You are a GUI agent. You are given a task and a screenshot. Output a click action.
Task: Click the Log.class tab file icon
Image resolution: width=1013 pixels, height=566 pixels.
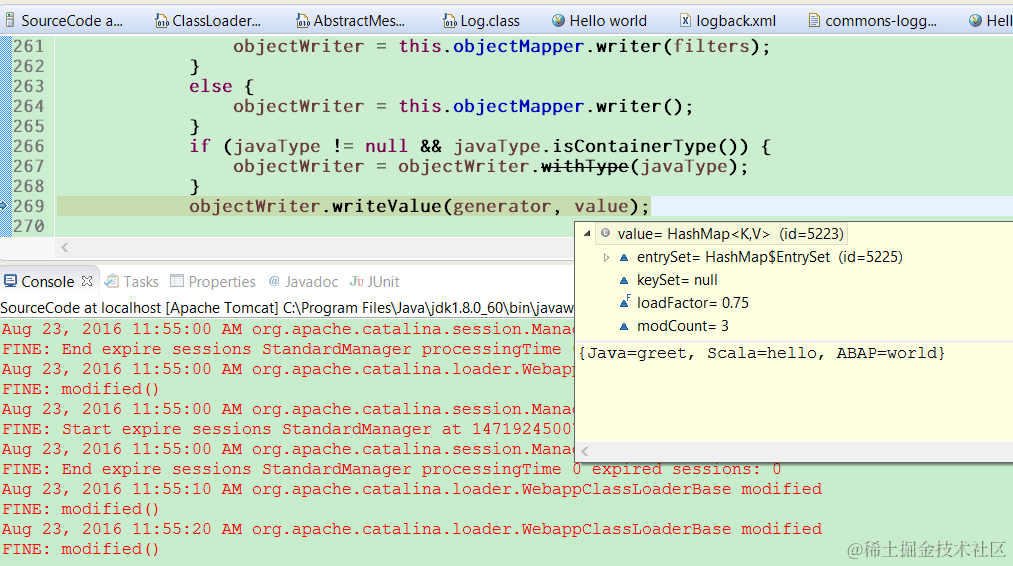point(450,21)
